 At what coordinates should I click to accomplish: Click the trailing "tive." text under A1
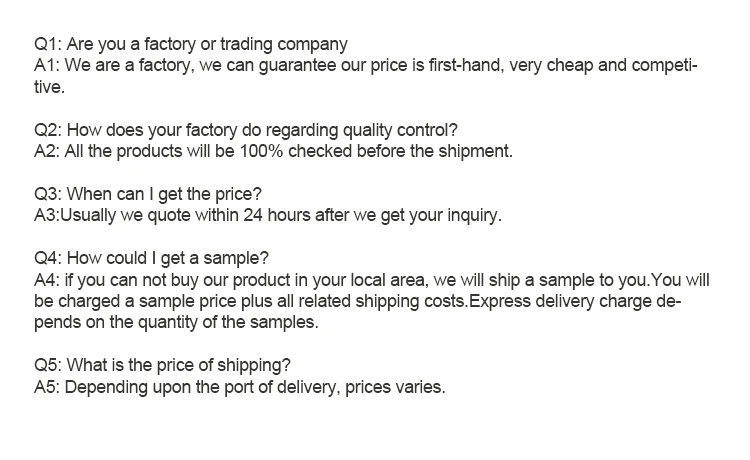point(52,88)
